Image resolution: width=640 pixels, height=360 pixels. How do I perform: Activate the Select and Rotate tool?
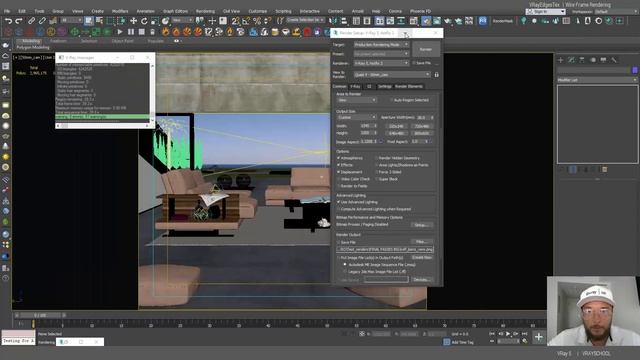144,21
